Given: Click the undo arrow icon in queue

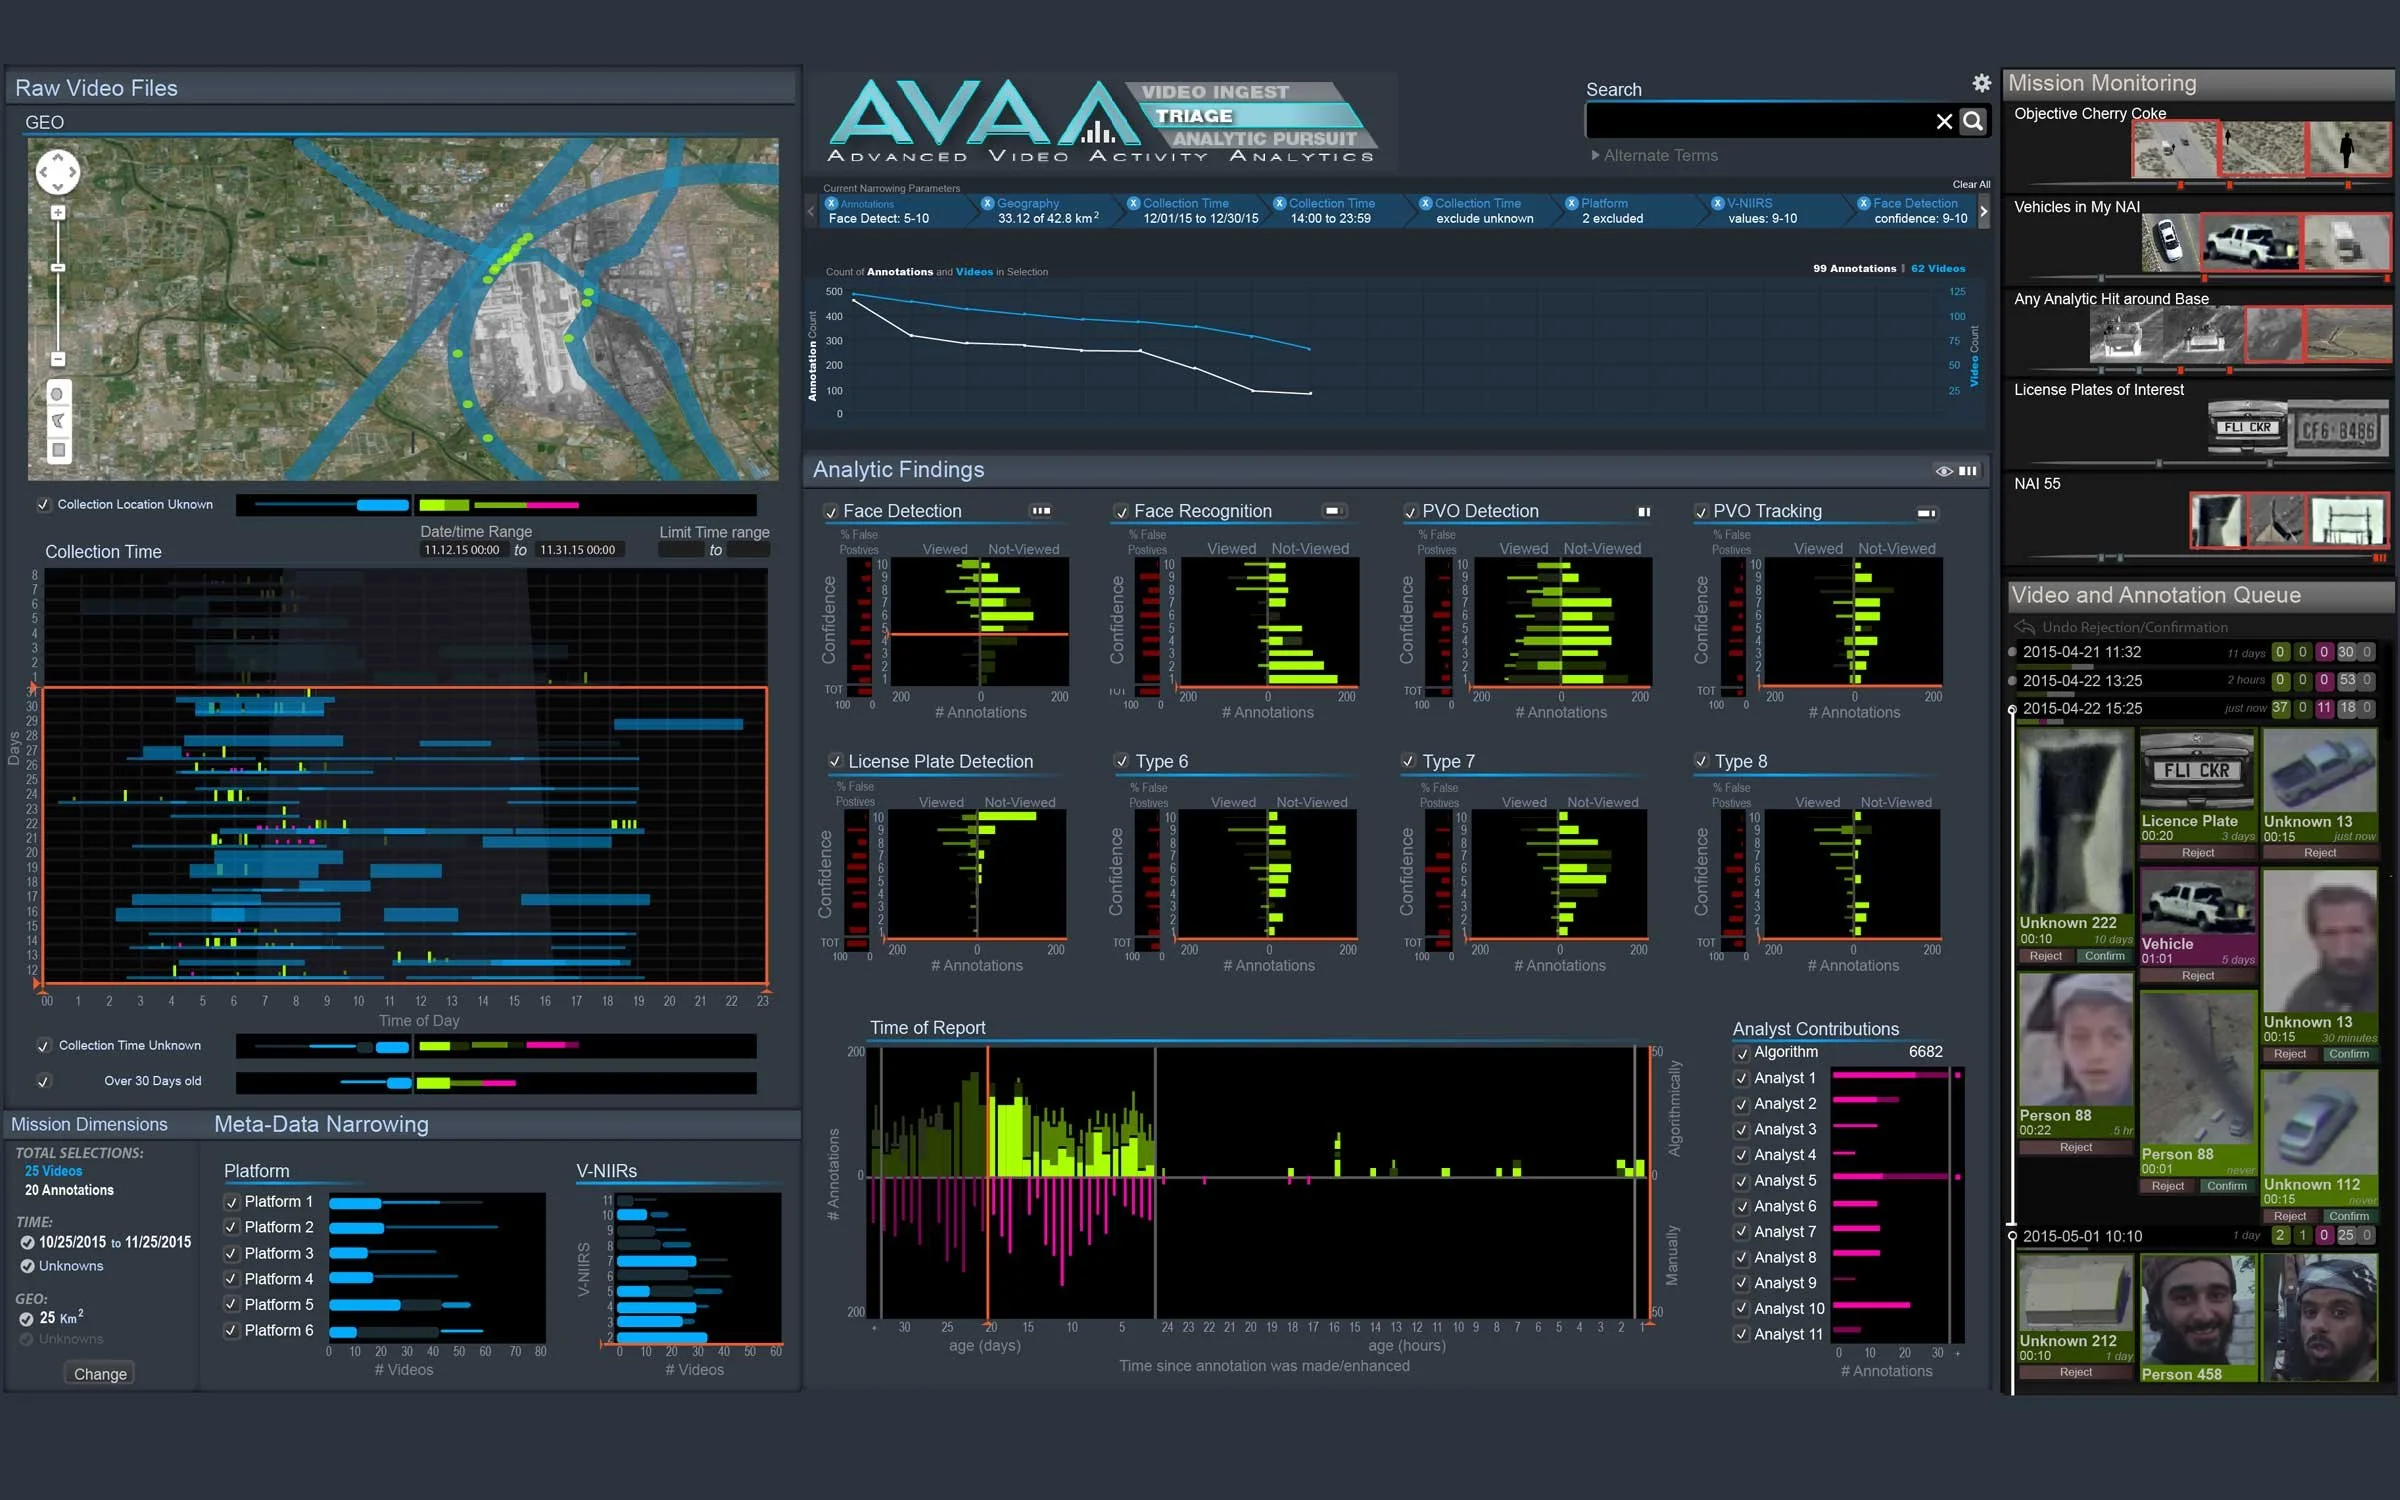Looking at the screenshot, I should [x=2024, y=627].
